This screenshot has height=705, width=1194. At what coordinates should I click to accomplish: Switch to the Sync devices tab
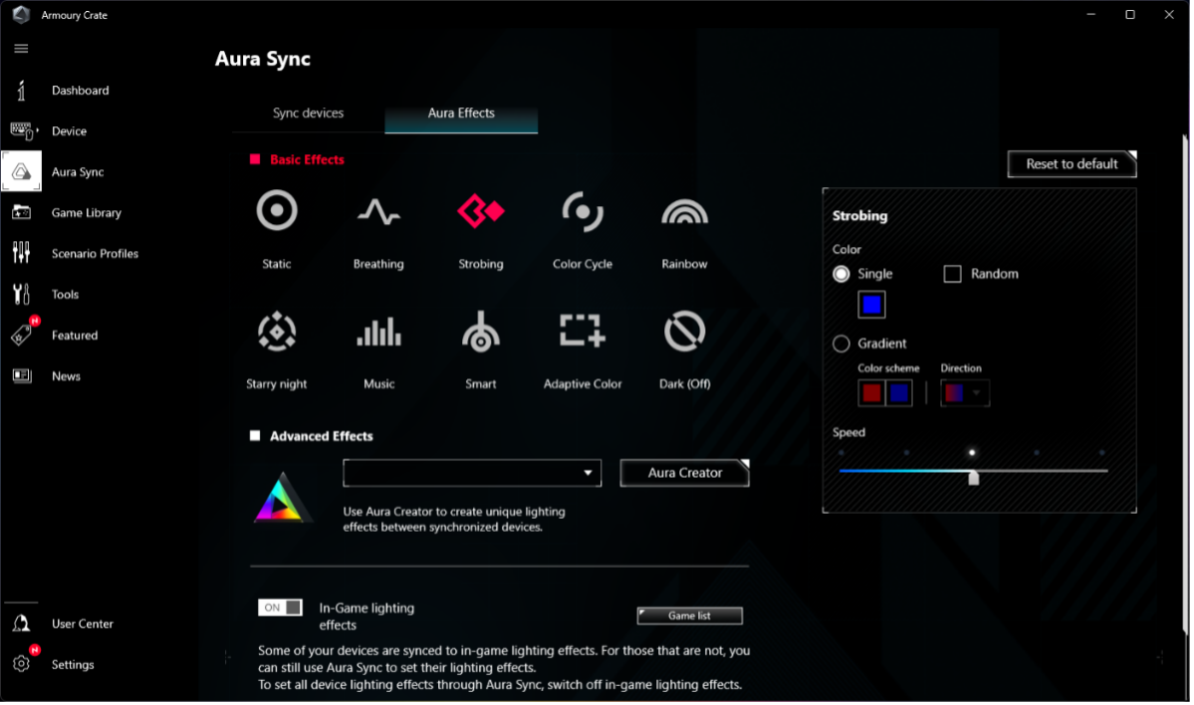pos(308,114)
